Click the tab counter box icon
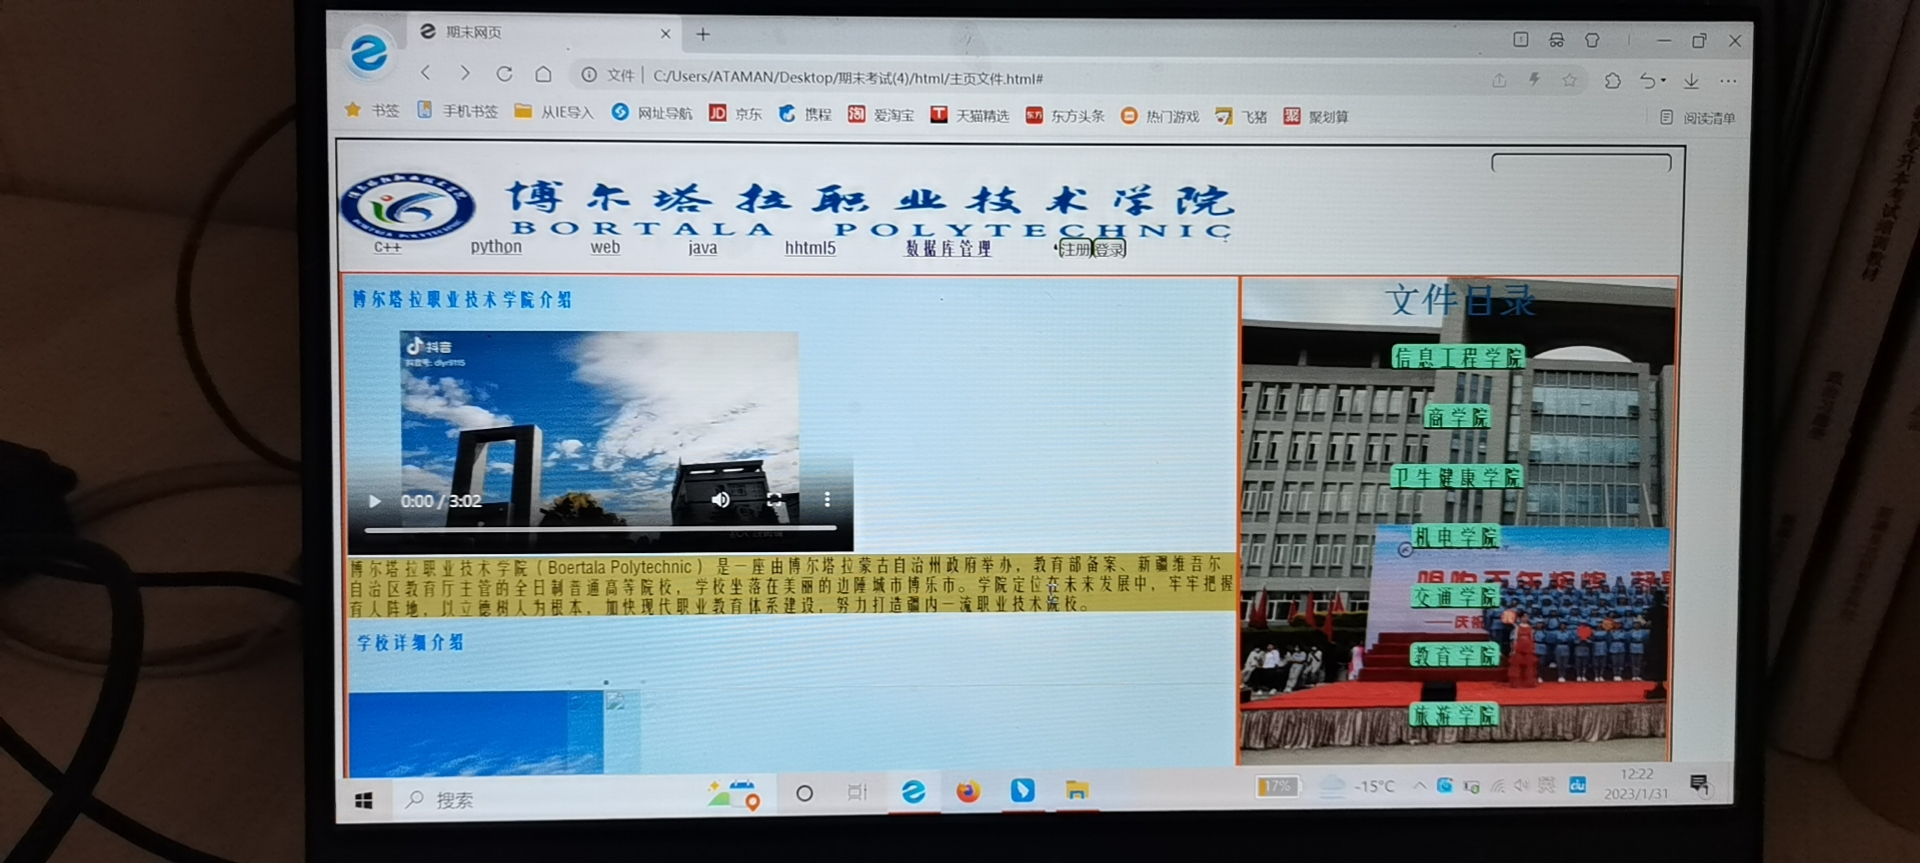1920x863 pixels. tap(1521, 39)
